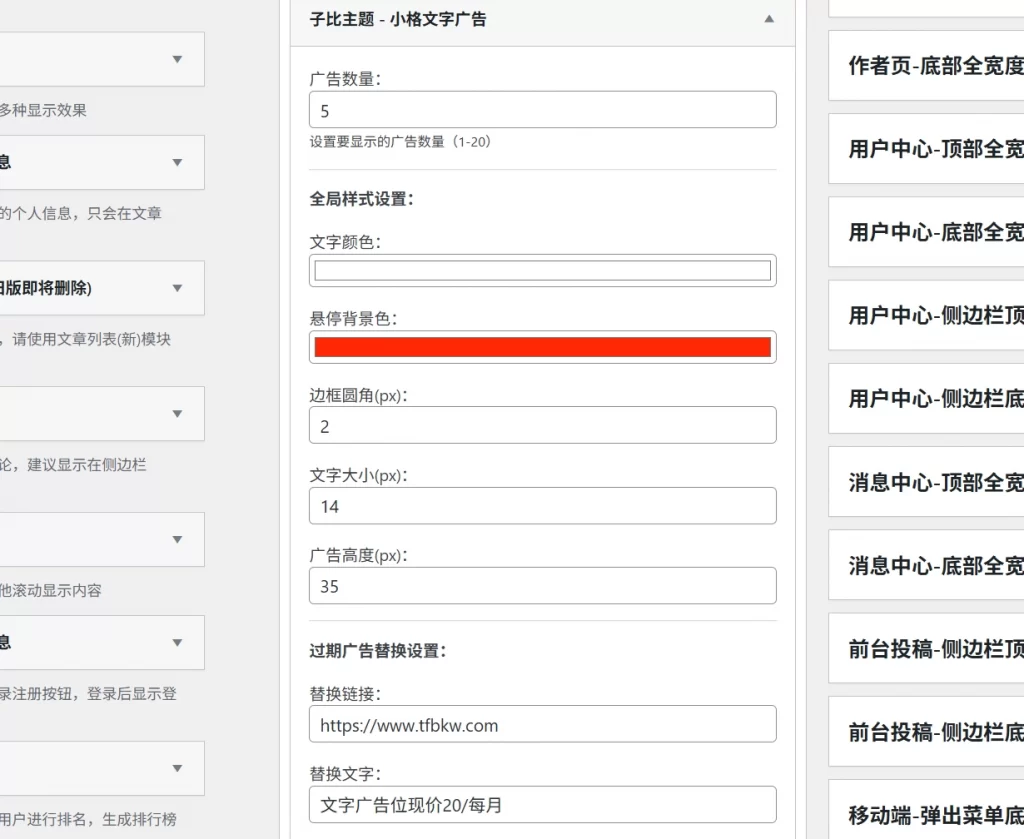Select the 广告高度 input showing 35
Viewport: 1024px width, 839px height.
(x=542, y=587)
